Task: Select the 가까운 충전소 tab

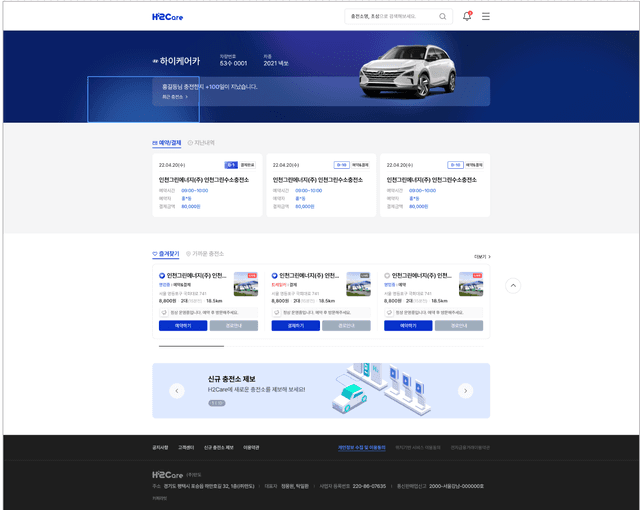Action: click(x=206, y=254)
